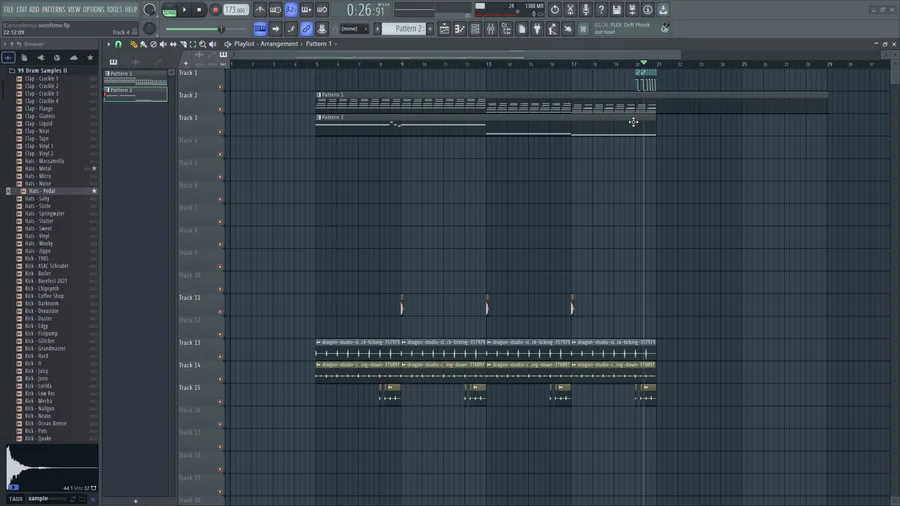Image resolution: width=900 pixels, height=506 pixels.
Task: Open the tempo tapper icon
Action: click(552, 29)
